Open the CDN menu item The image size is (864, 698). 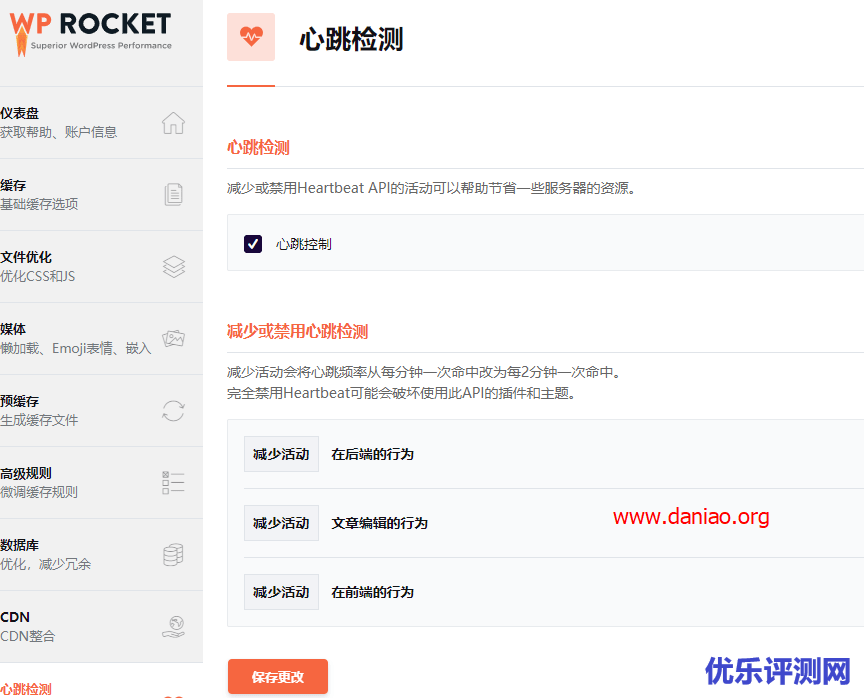pos(101,627)
